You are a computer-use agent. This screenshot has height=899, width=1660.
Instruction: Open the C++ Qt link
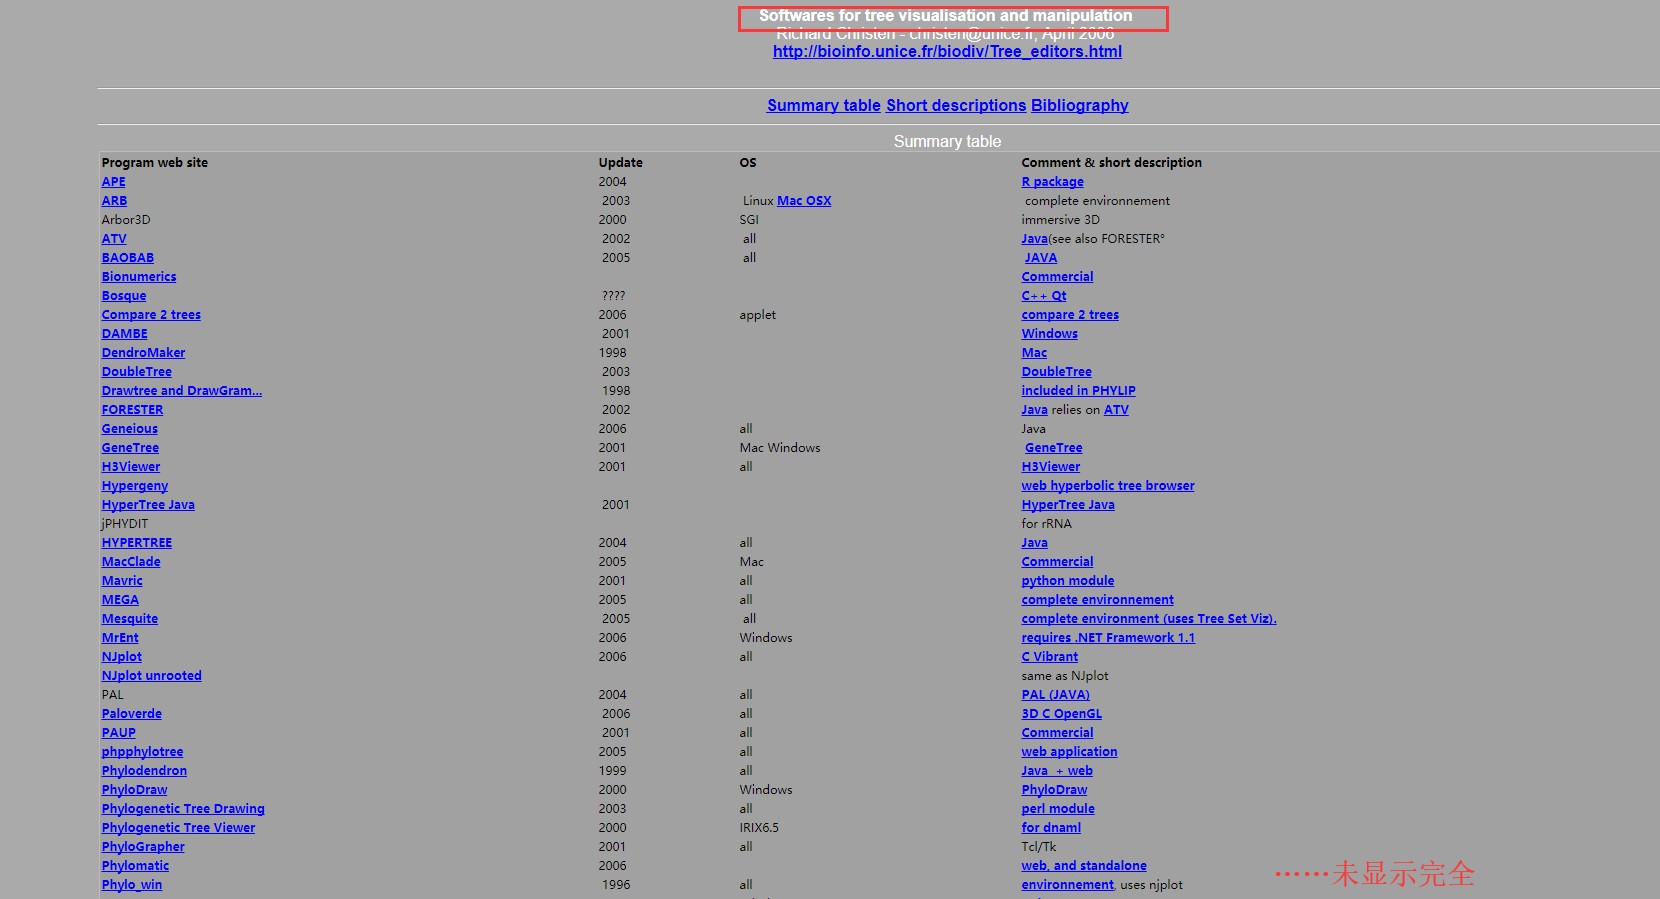(1044, 296)
